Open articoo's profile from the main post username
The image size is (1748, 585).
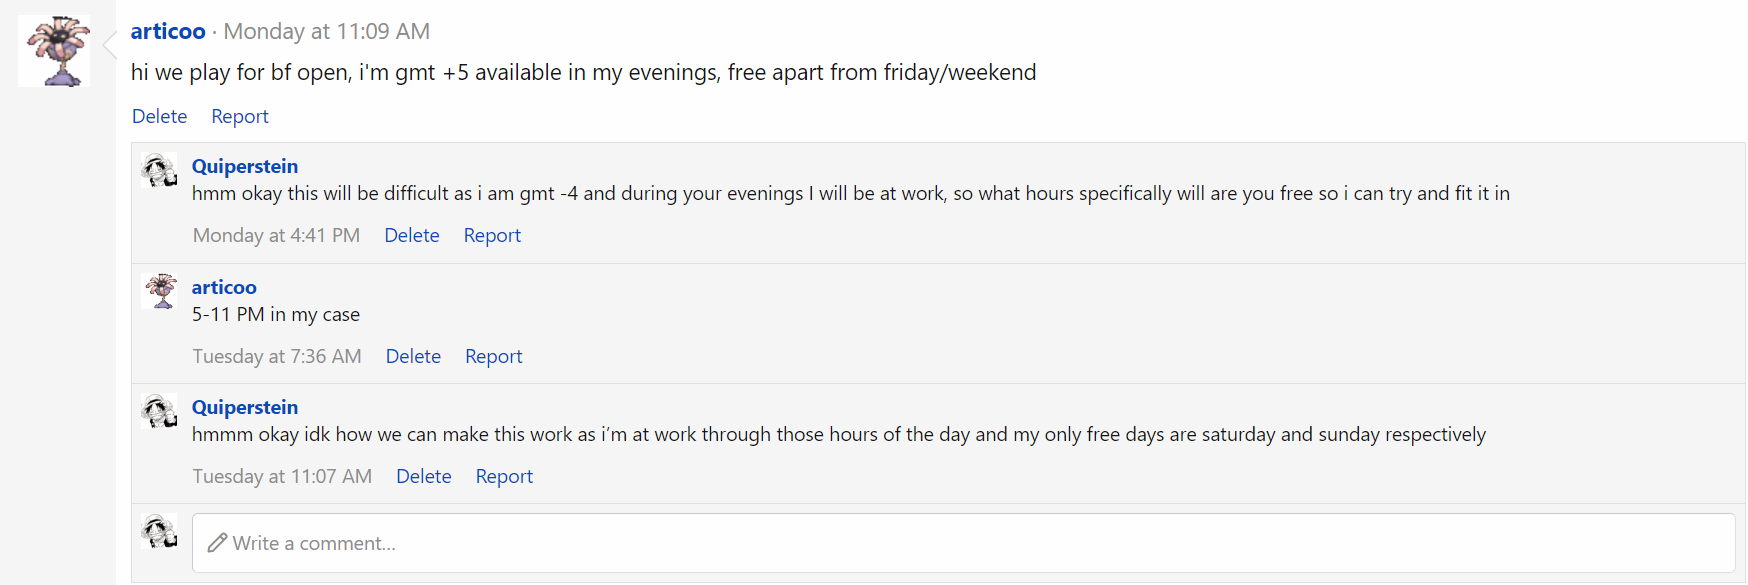click(x=168, y=31)
